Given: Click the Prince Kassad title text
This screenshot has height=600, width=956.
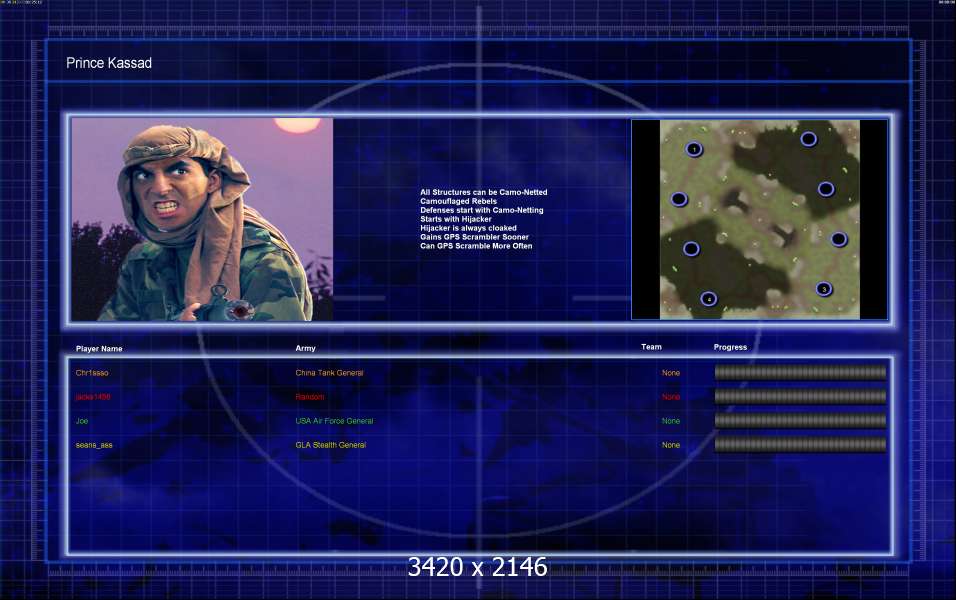Looking at the screenshot, I should click(109, 63).
